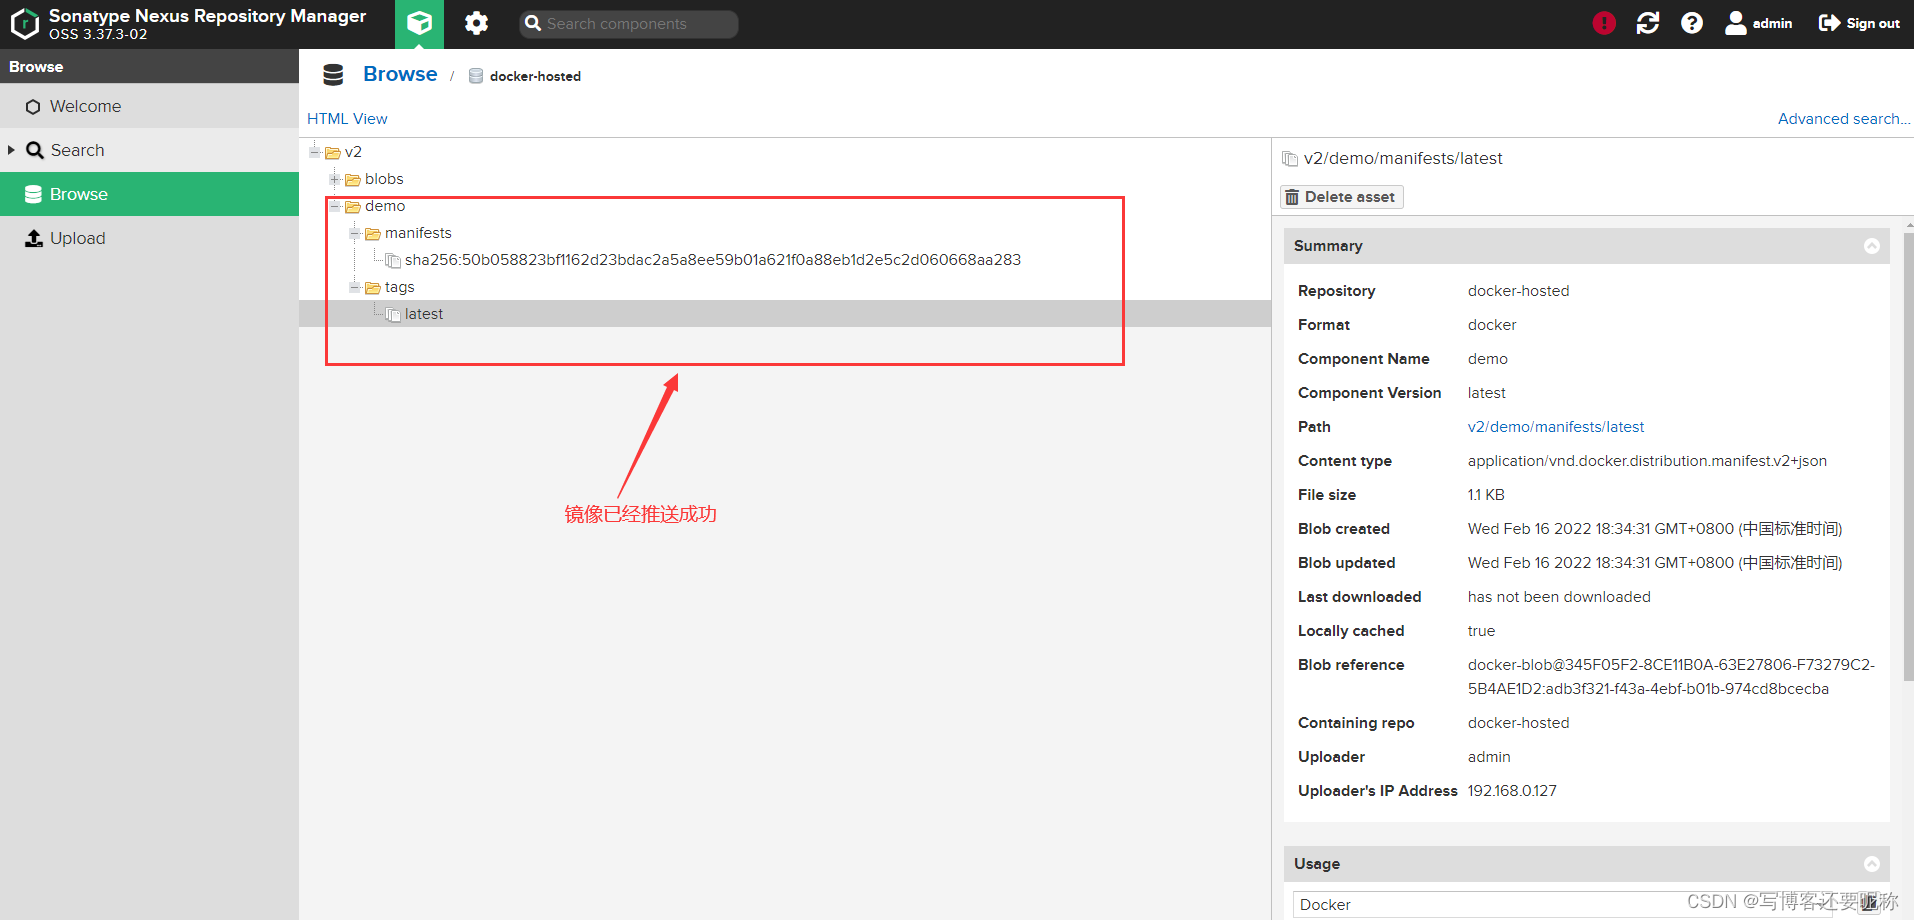1914x920 pixels.
Task: Collapse the v2 tree node
Action: 314,152
